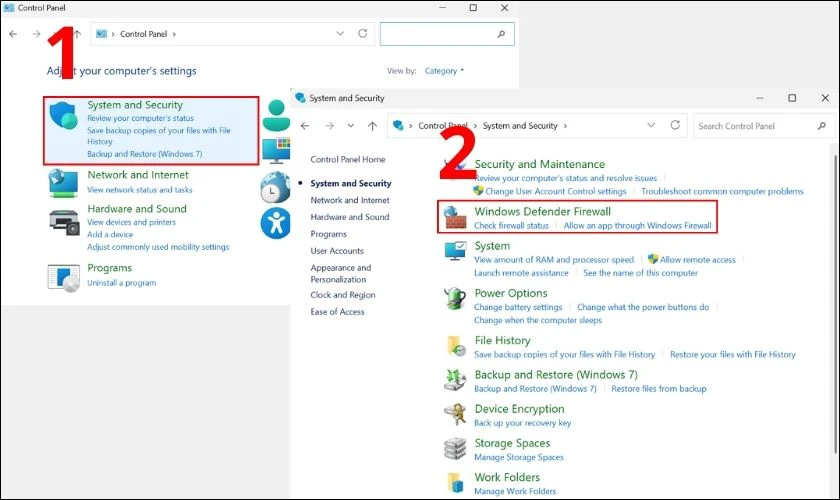Click the Network and Internet globe icon
Image resolution: width=840 pixels, height=500 pixels.
point(63,182)
